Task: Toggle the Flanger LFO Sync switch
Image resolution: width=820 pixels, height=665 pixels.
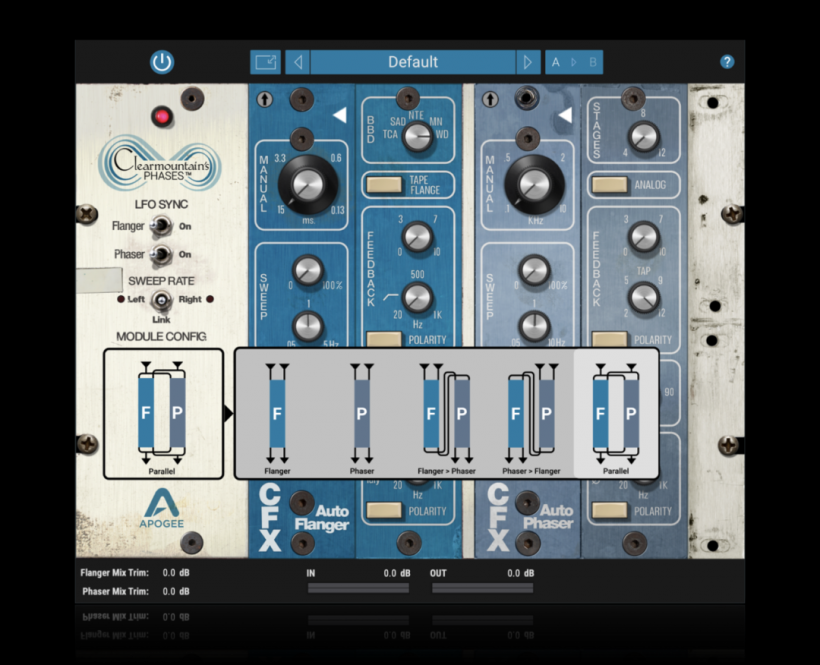Action: point(160,227)
